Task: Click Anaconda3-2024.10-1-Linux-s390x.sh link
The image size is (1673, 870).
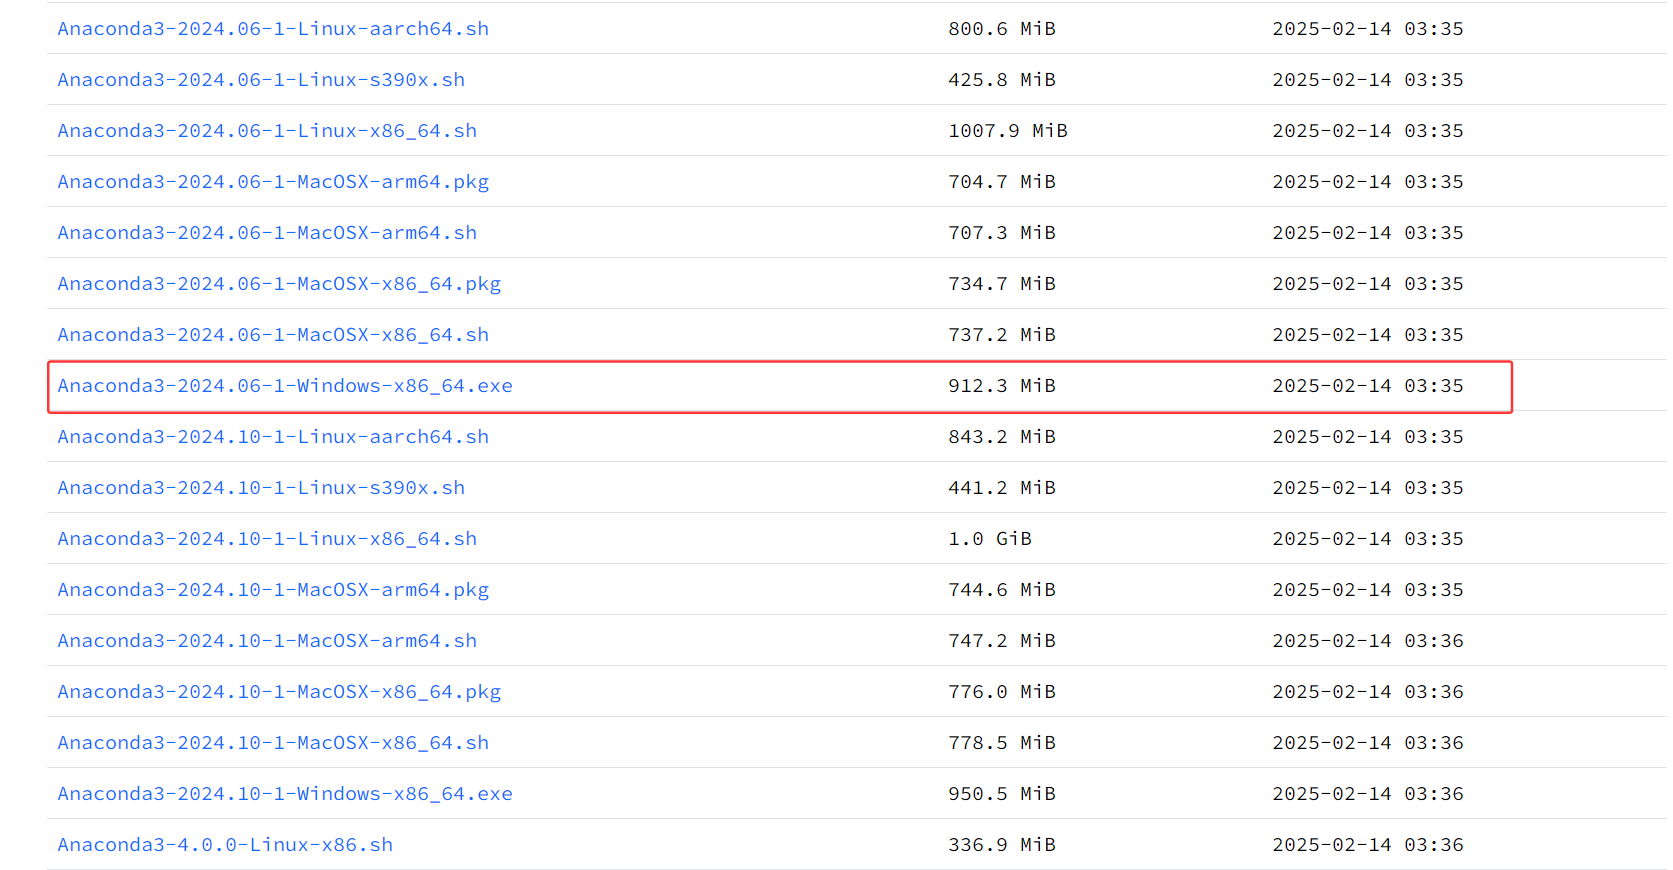Action: (x=261, y=488)
